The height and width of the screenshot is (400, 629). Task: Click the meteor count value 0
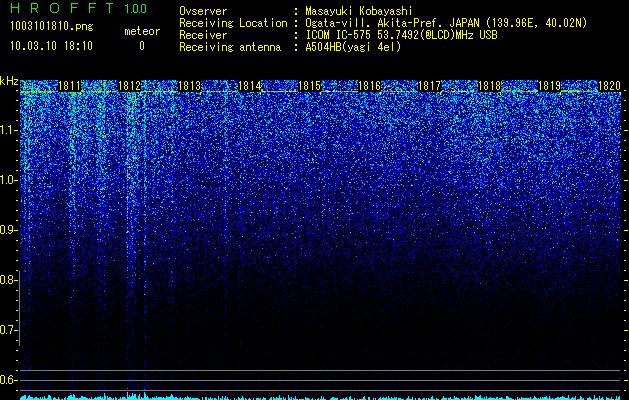click(x=142, y=46)
